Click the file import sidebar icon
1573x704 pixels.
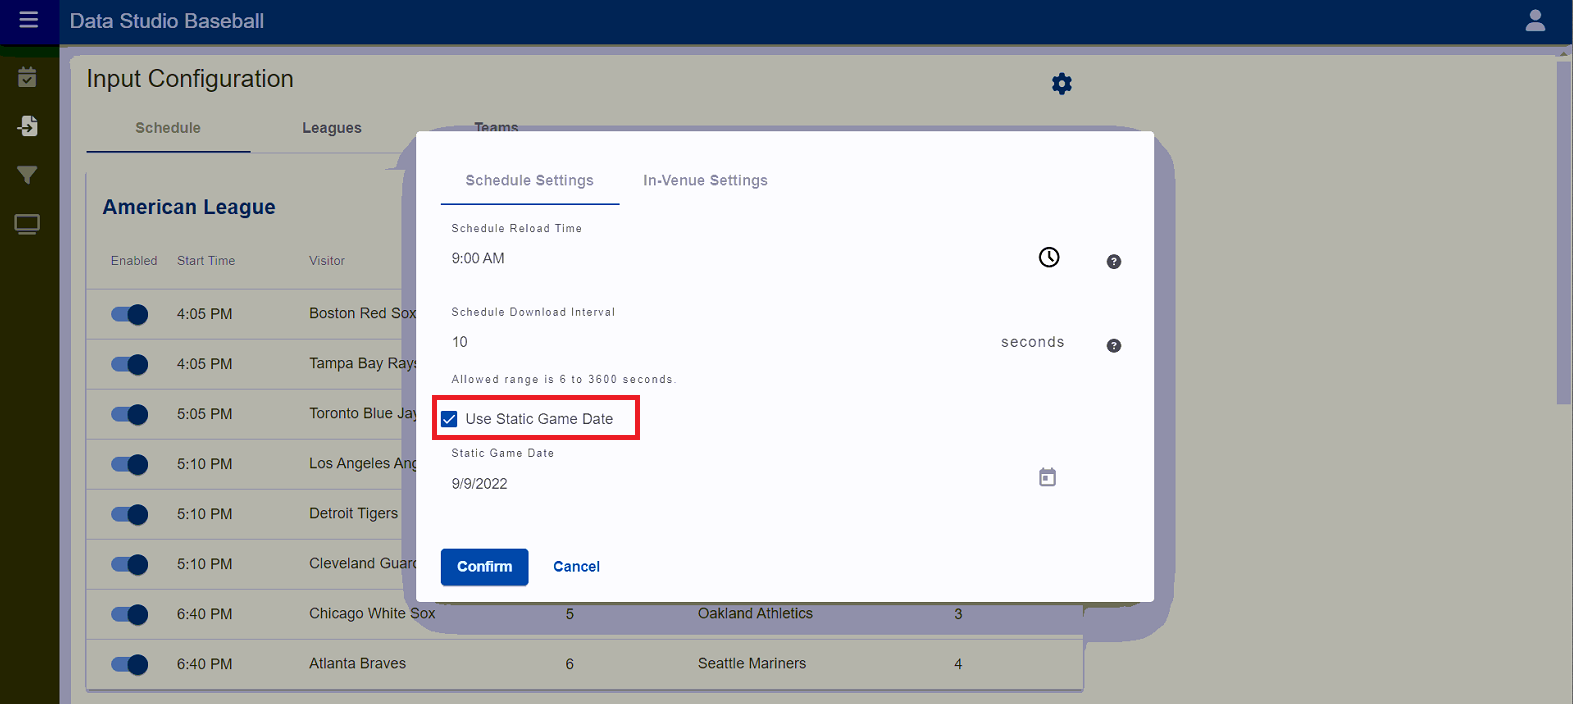pyautogui.click(x=27, y=126)
